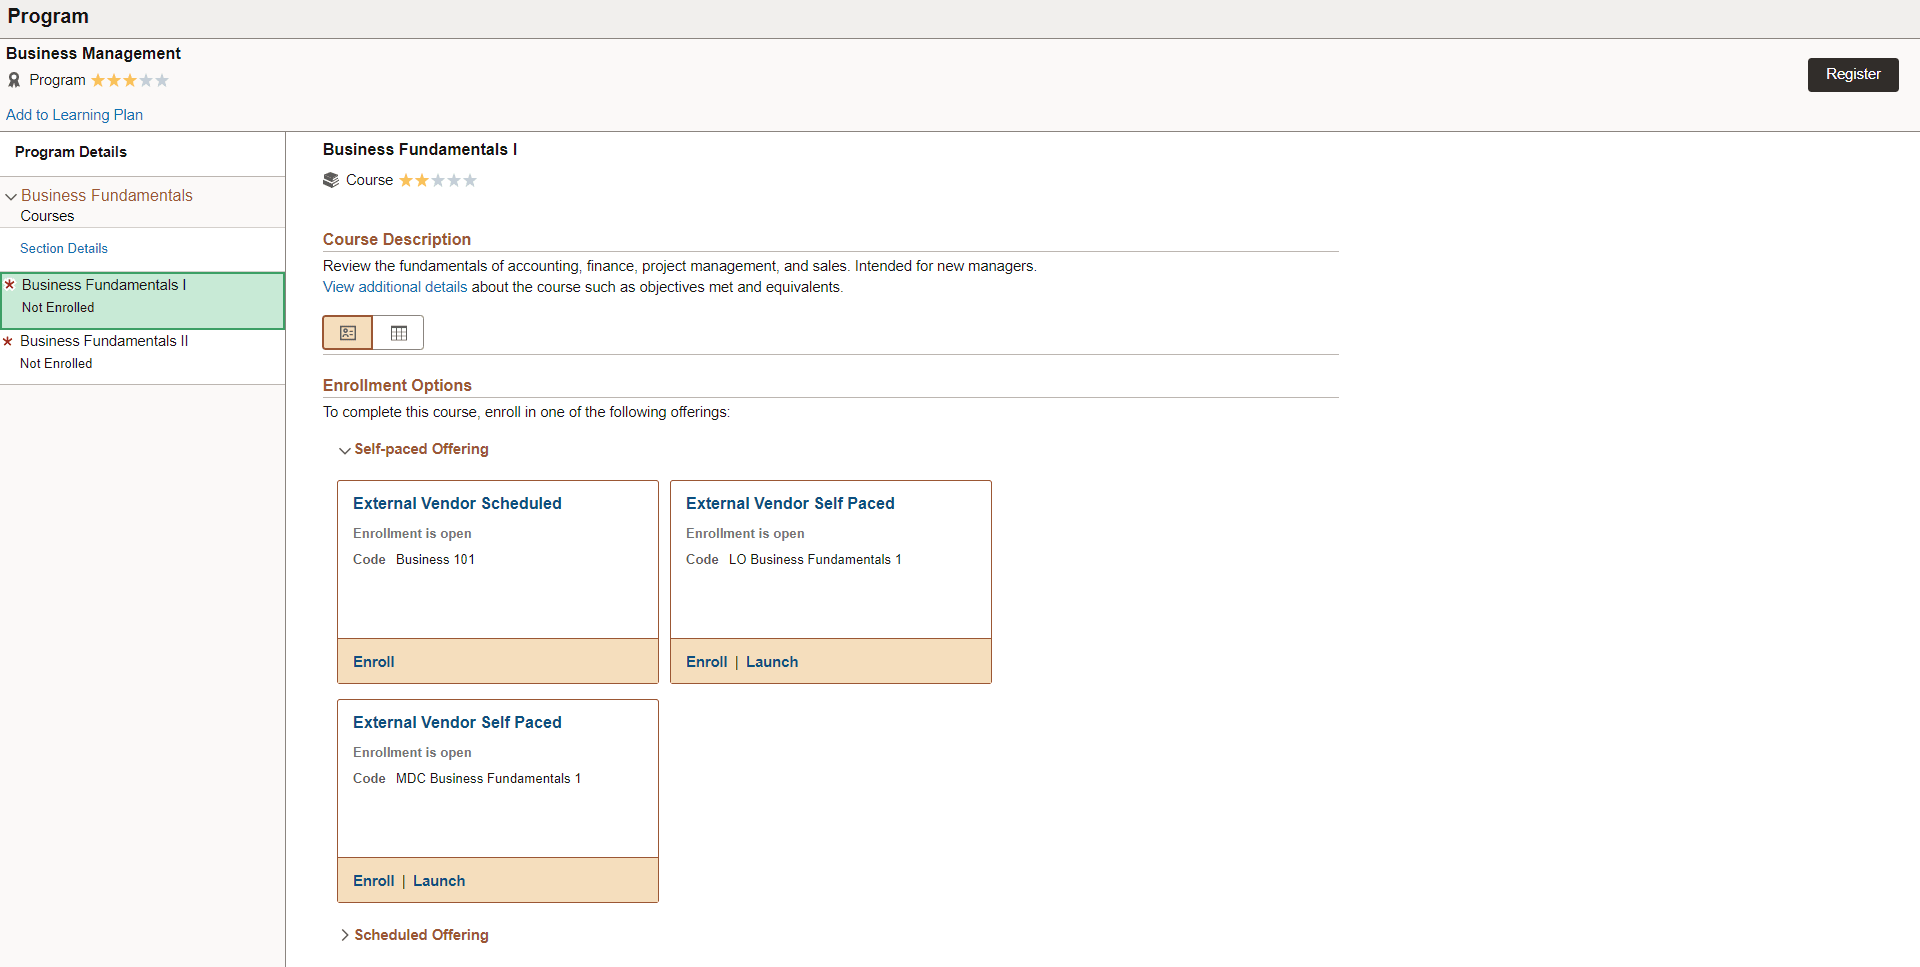Screen dimensions: 1920x967
Task: Enroll in External Vendor Scheduled offering
Action: (x=373, y=661)
